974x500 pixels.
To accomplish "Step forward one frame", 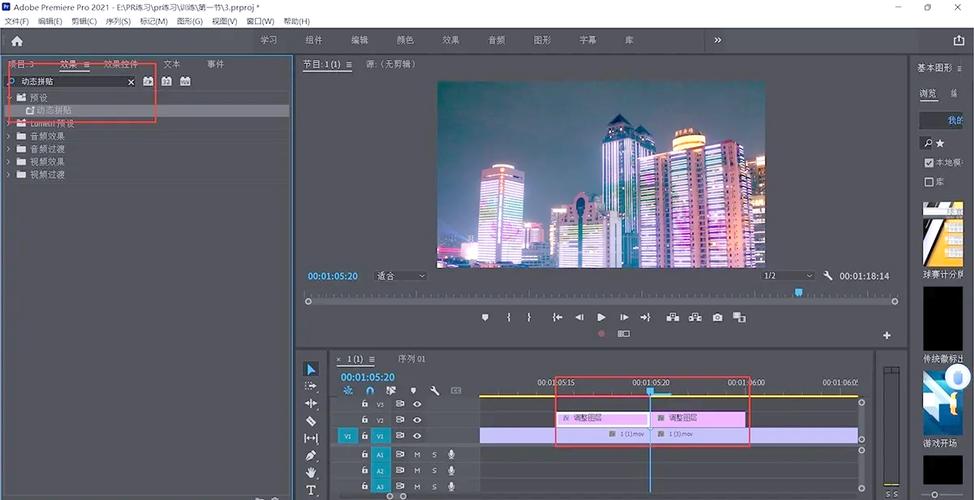I will click(x=624, y=317).
